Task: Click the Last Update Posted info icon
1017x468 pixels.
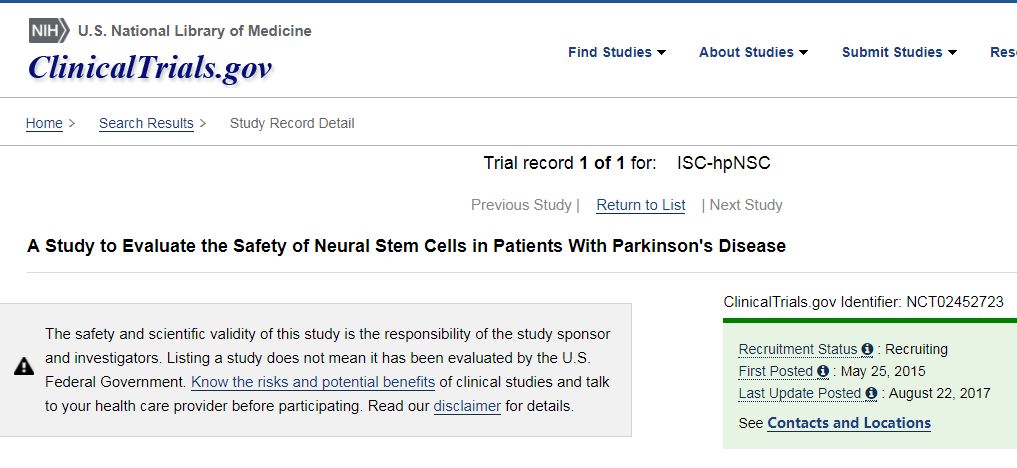Action: point(871,393)
